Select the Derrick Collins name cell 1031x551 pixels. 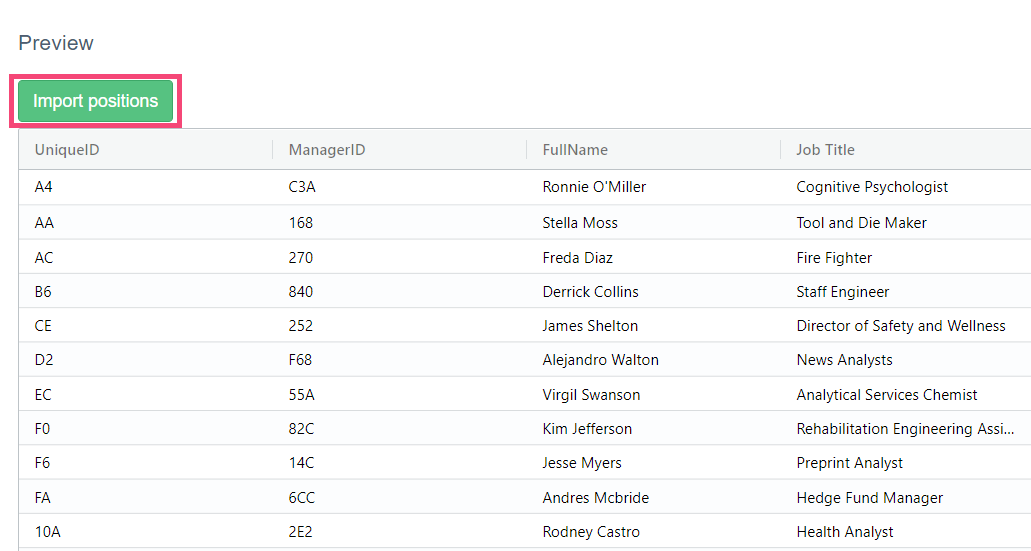(590, 292)
